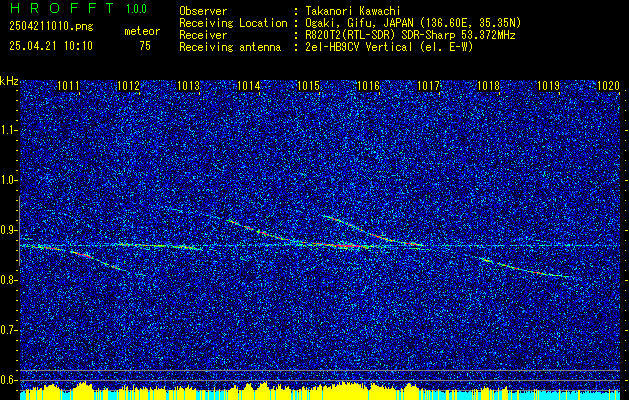629x400 pixels.
Task: Click R820T2(RTL-SDR) SDR-Sharp 53.372MHz text
Action: (x=410, y=35)
